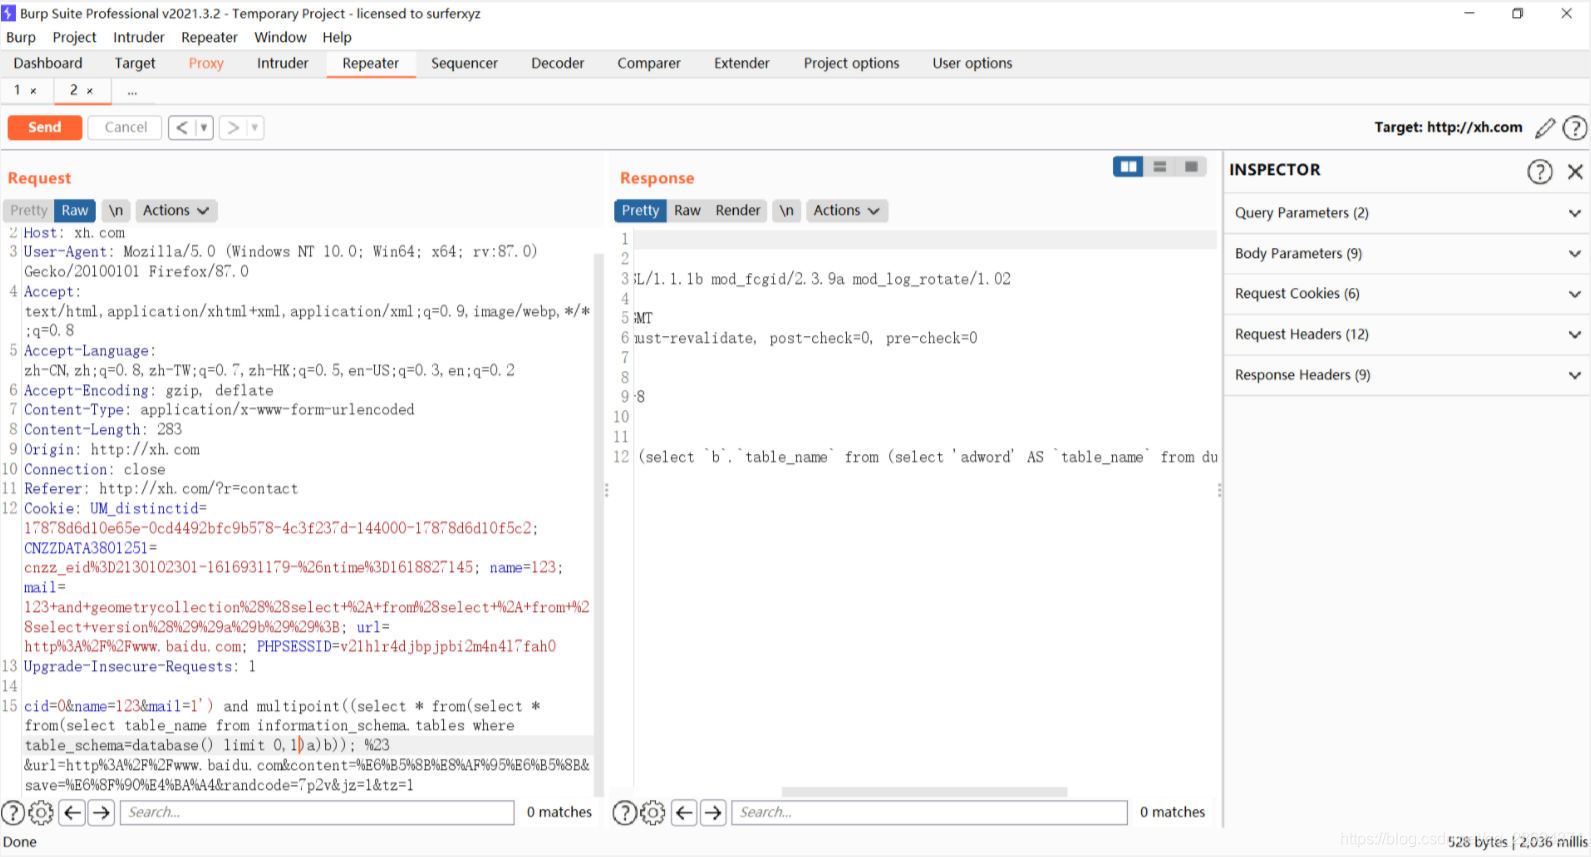This screenshot has height=857, width=1591.
Task: Open response search settings gear
Action: point(652,813)
